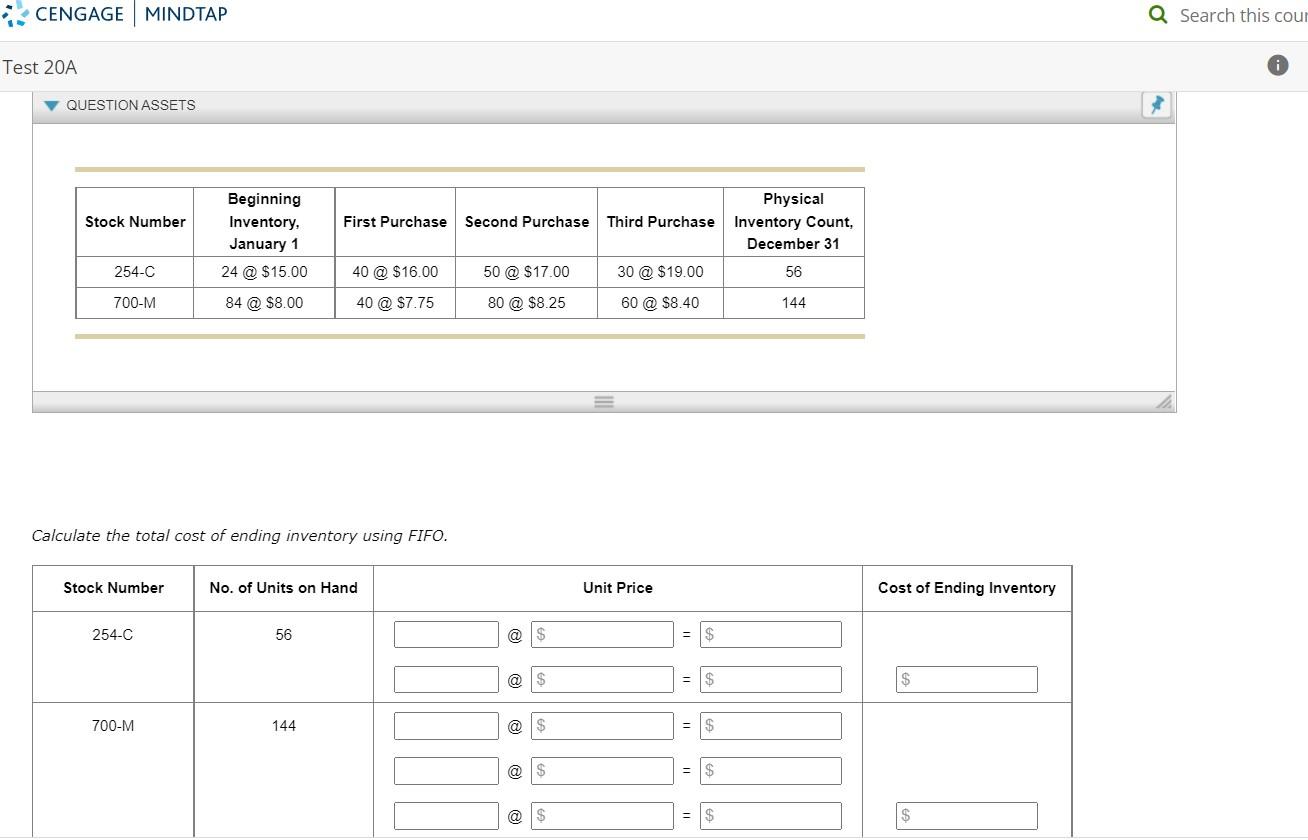Click the Cengage logo icon
Viewport: 1308px width, 840px height.
point(15,14)
